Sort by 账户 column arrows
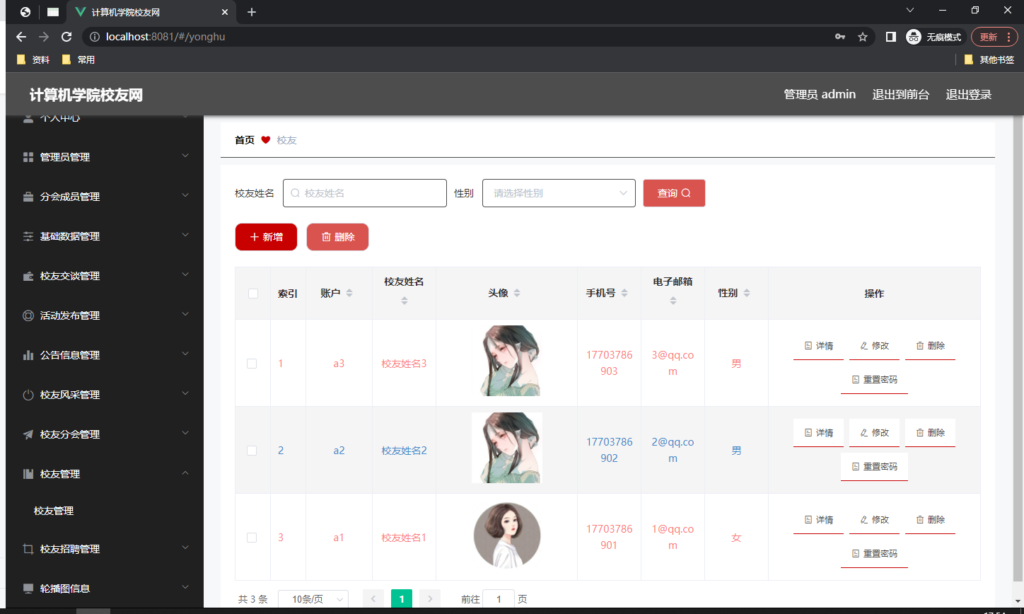 pyautogui.click(x=349, y=293)
